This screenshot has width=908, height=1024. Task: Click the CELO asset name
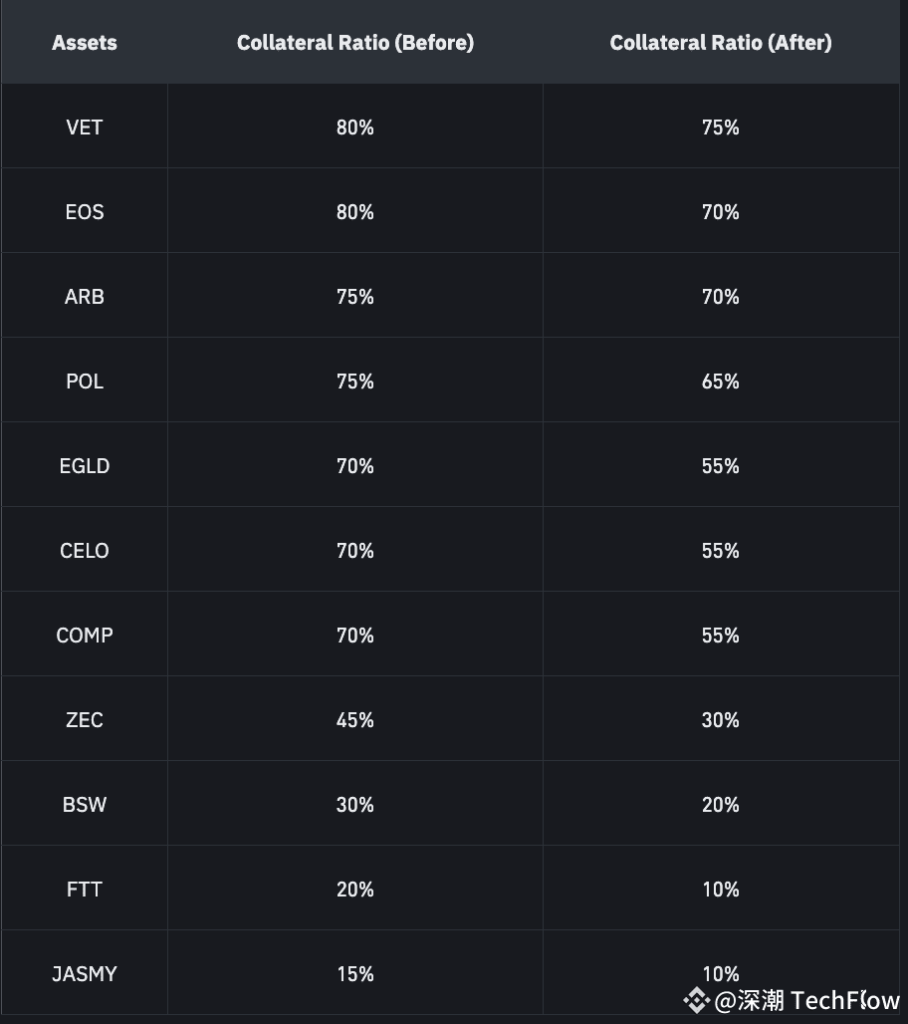[x=84, y=551]
